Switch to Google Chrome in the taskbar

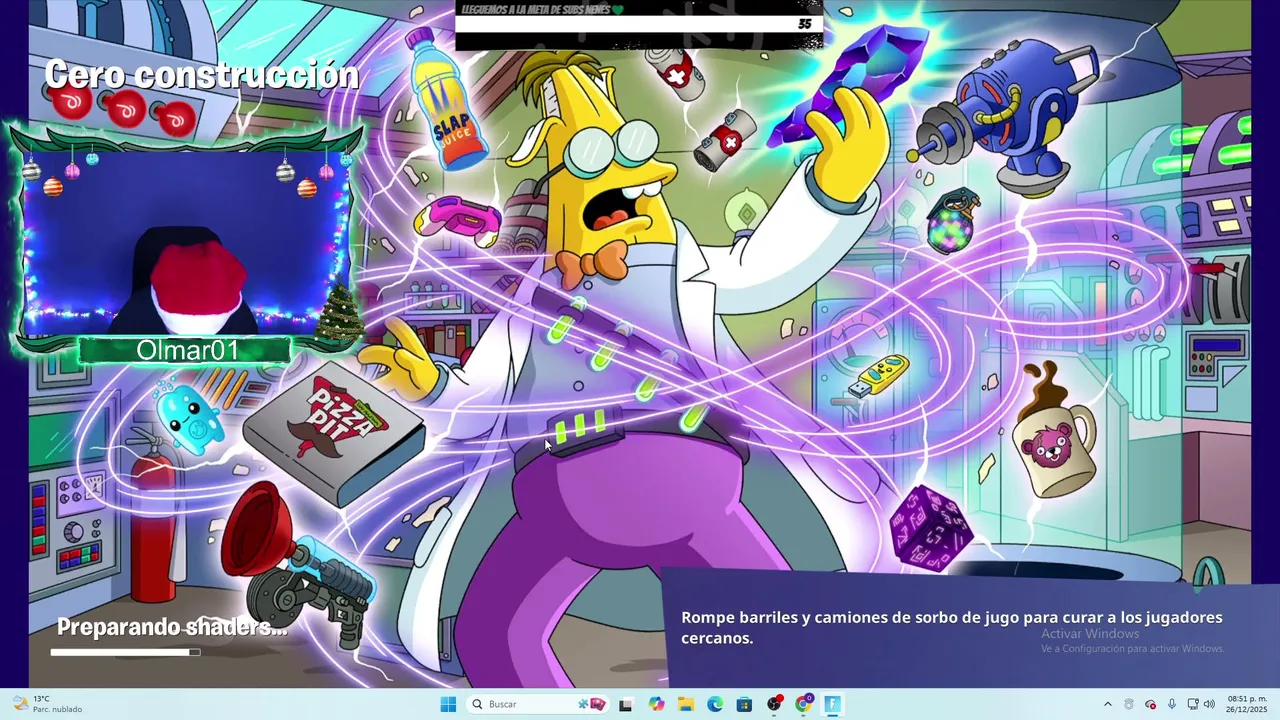point(803,704)
